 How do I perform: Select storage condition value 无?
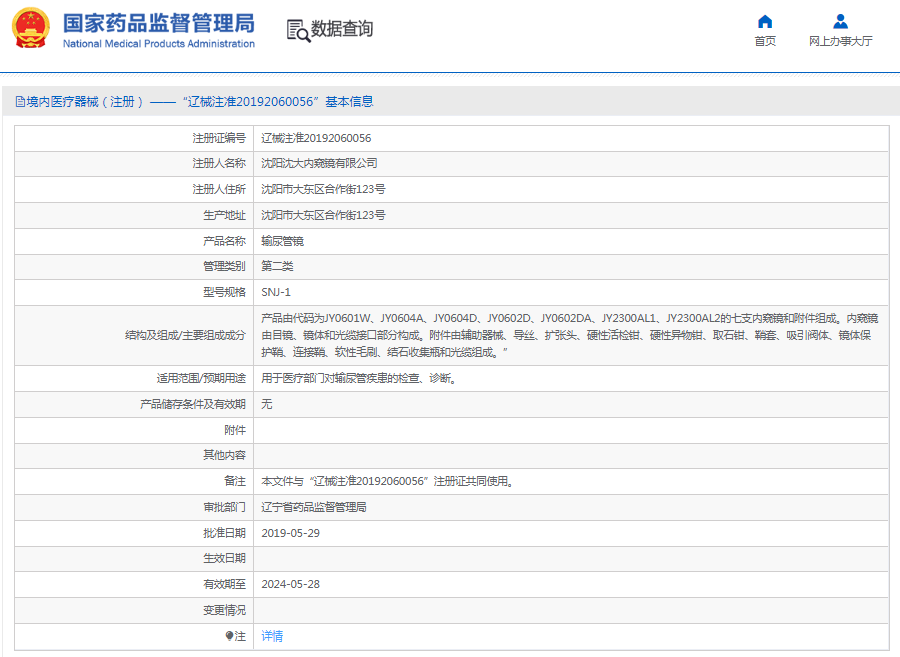[x=267, y=405]
